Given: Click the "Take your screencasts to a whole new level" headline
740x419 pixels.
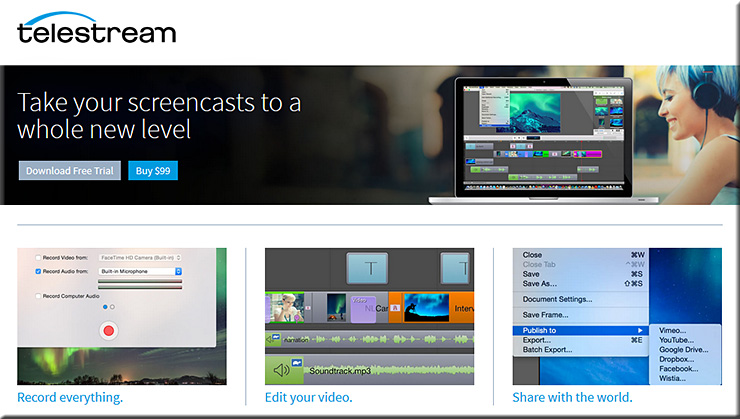Looking at the screenshot, I should (x=159, y=116).
